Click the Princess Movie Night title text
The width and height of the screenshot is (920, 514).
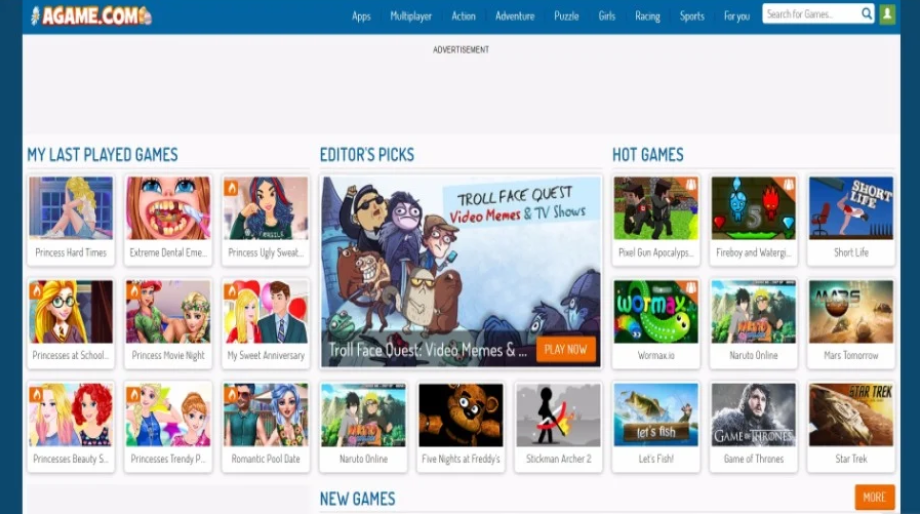tap(168, 356)
